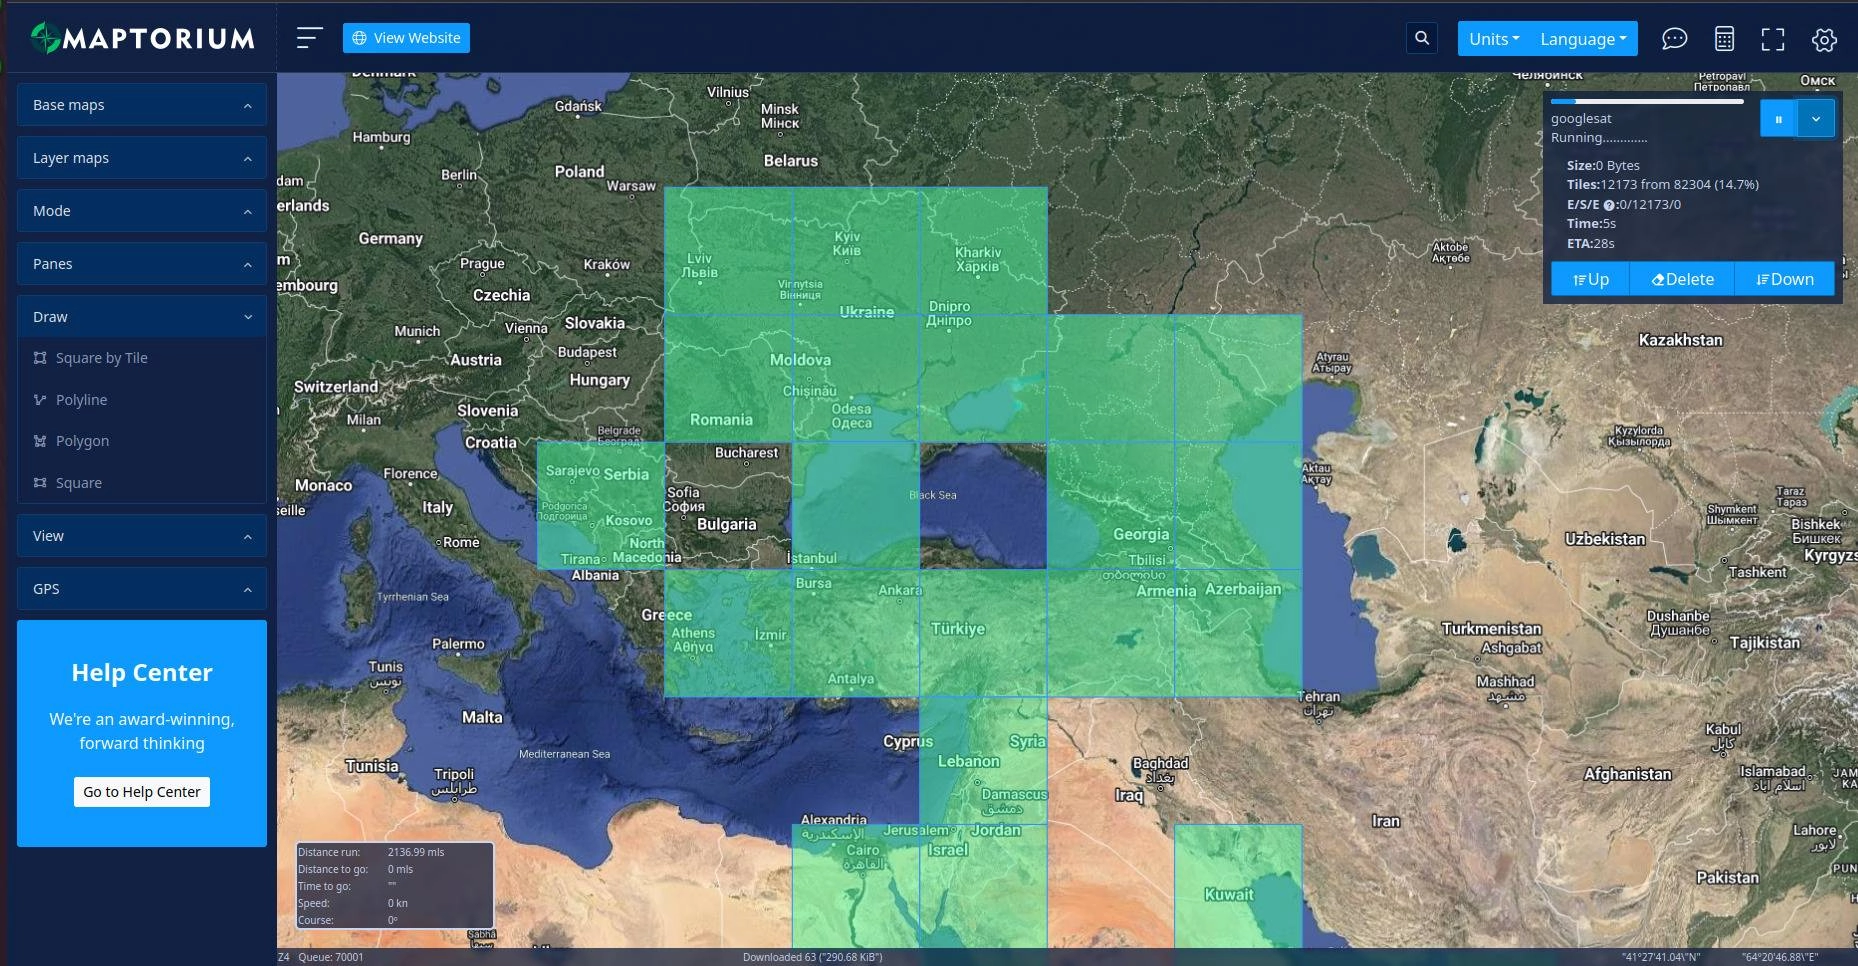This screenshot has width=1858, height=966.
Task: Click the Tiles 12173 from 82304 text
Action: pyautogui.click(x=1662, y=185)
